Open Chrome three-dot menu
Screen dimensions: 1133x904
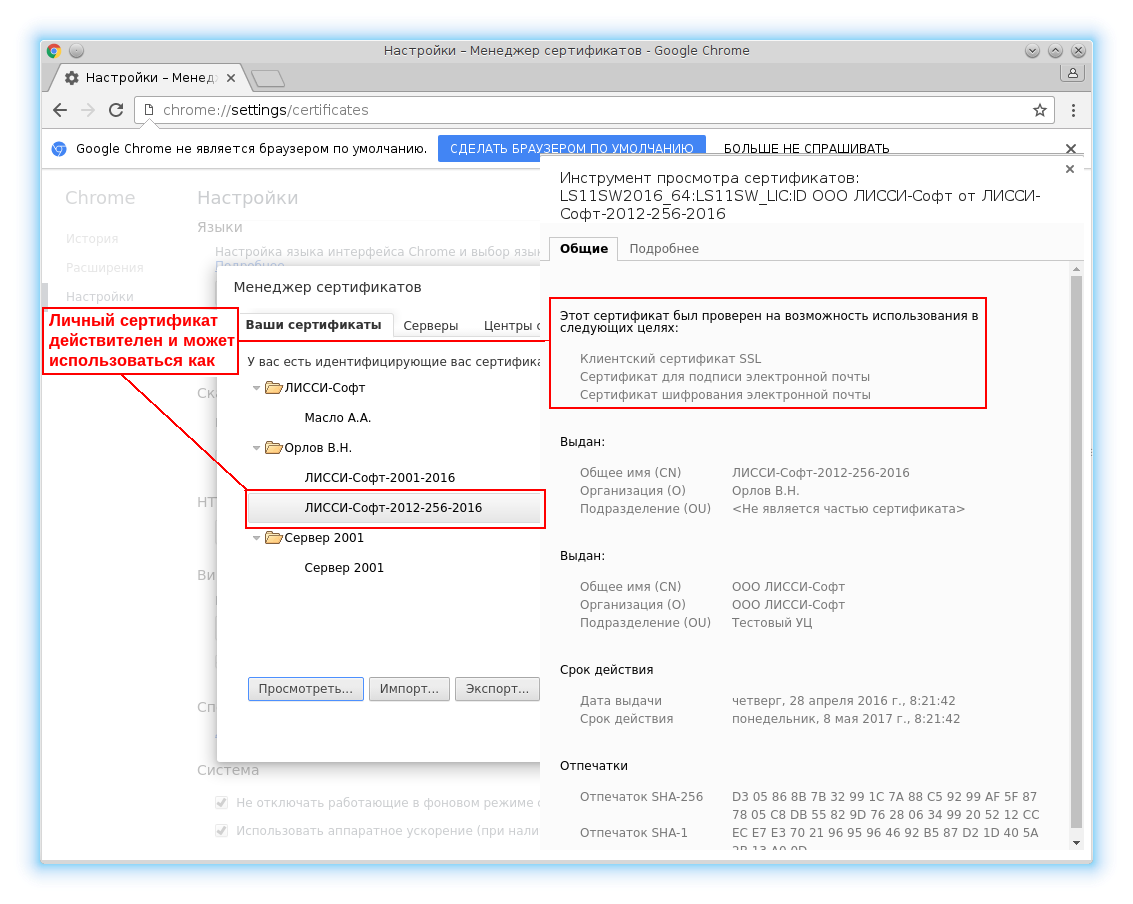[1073, 110]
